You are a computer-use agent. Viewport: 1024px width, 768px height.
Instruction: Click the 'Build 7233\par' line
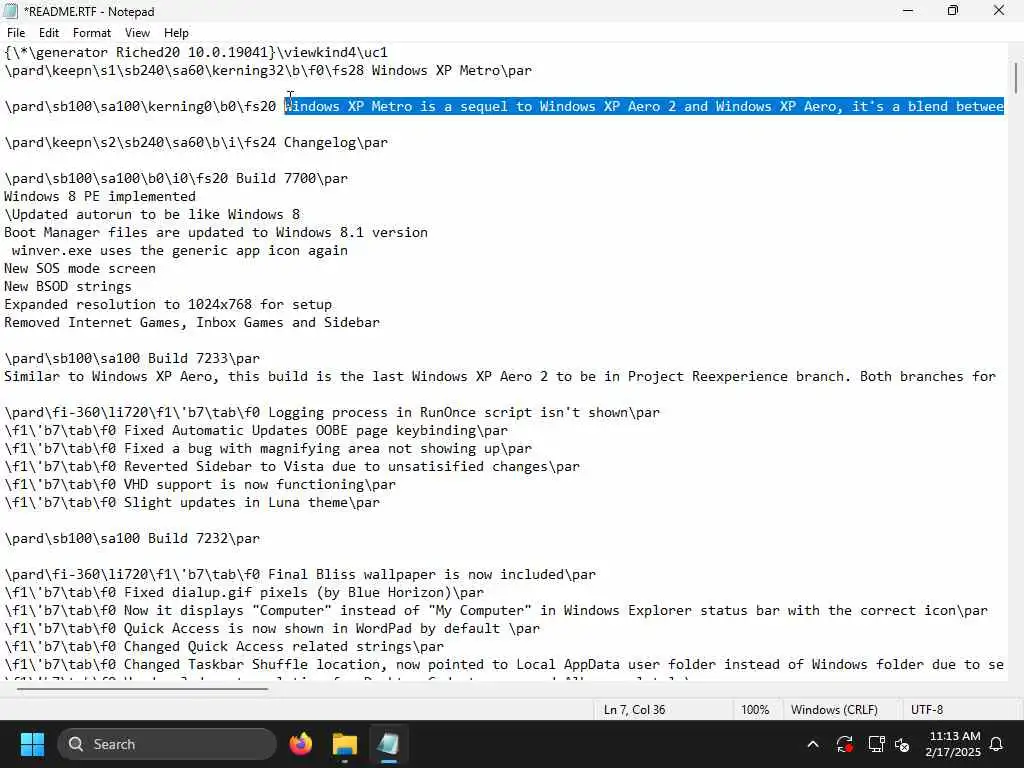click(x=132, y=359)
